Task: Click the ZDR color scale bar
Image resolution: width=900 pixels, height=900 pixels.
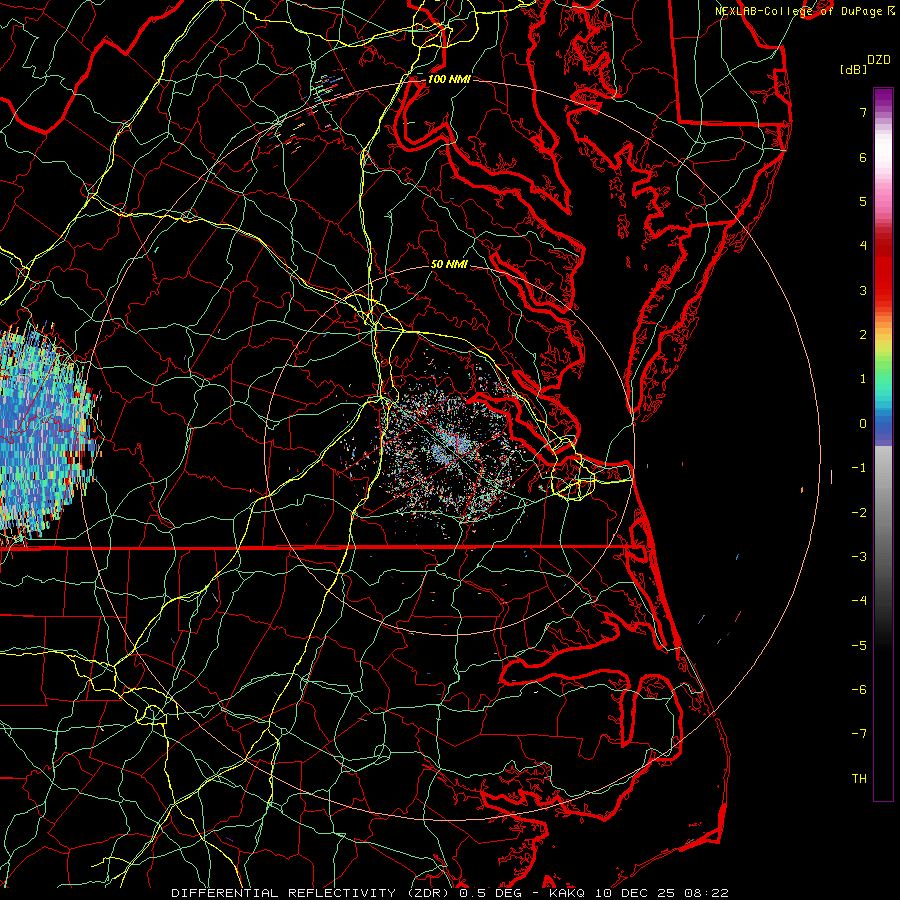Action: 883,444
